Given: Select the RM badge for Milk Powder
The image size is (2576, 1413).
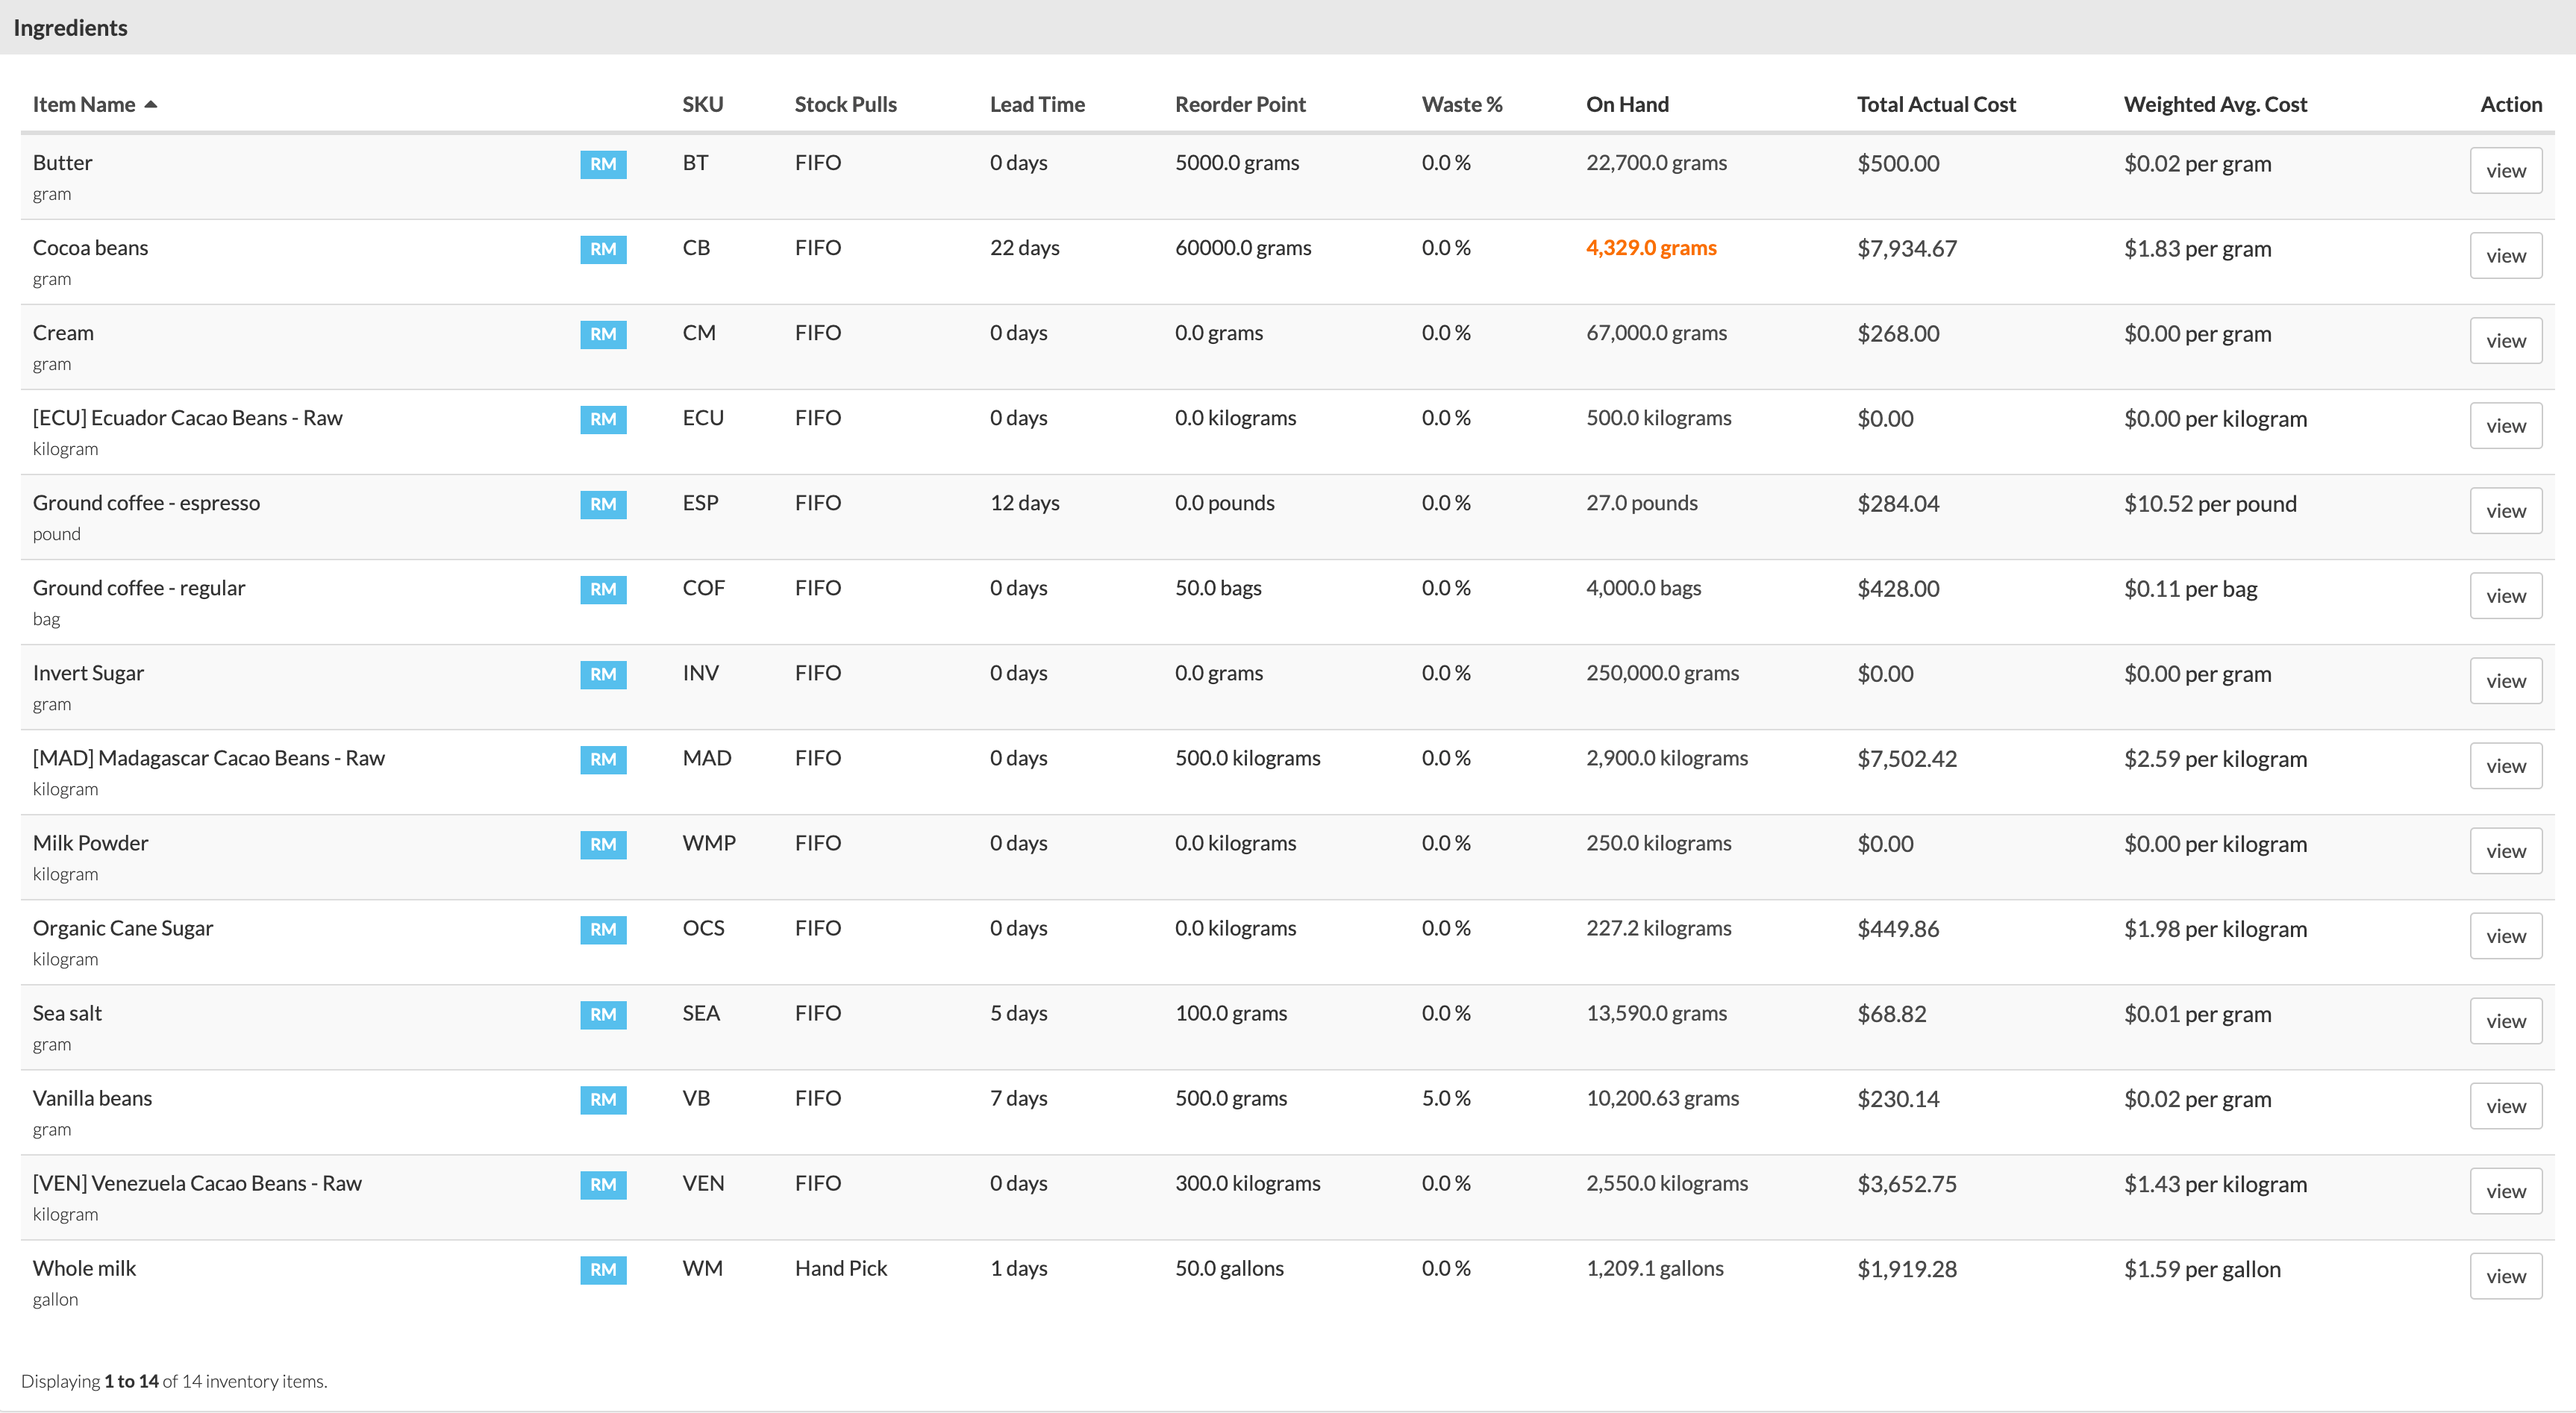Looking at the screenshot, I should (602, 845).
